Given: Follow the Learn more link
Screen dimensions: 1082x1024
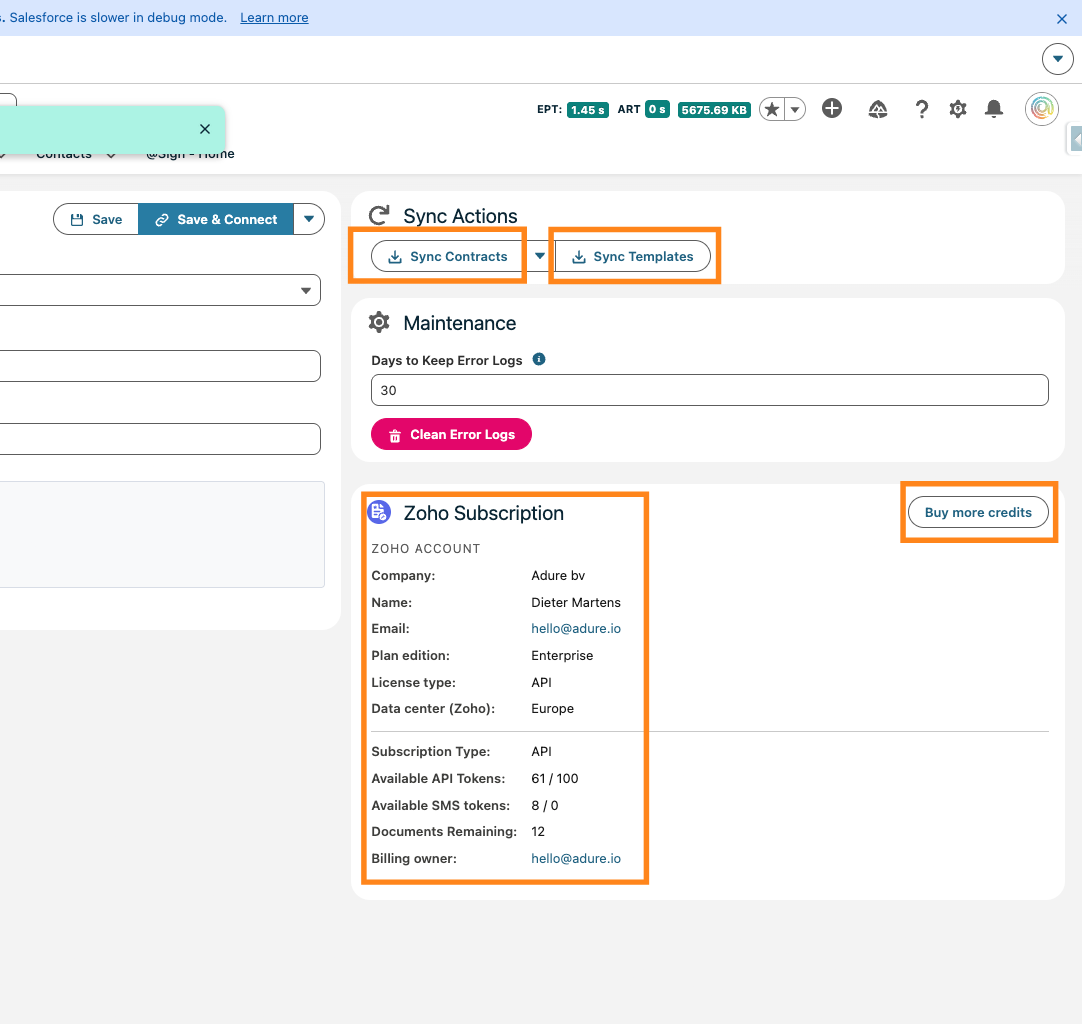Looking at the screenshot, I should tap(274, 18).
